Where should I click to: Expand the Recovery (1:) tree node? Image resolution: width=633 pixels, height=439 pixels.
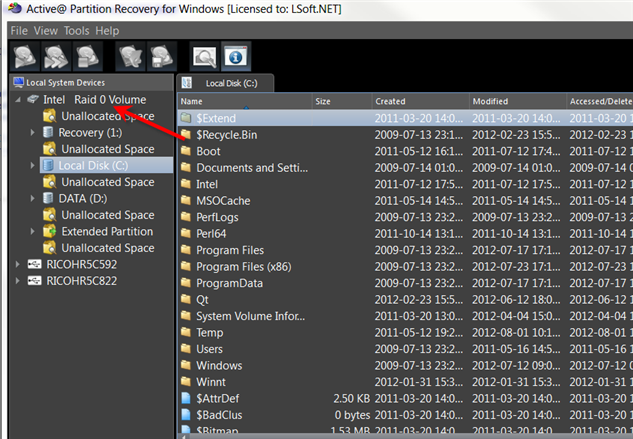point(32,132)
